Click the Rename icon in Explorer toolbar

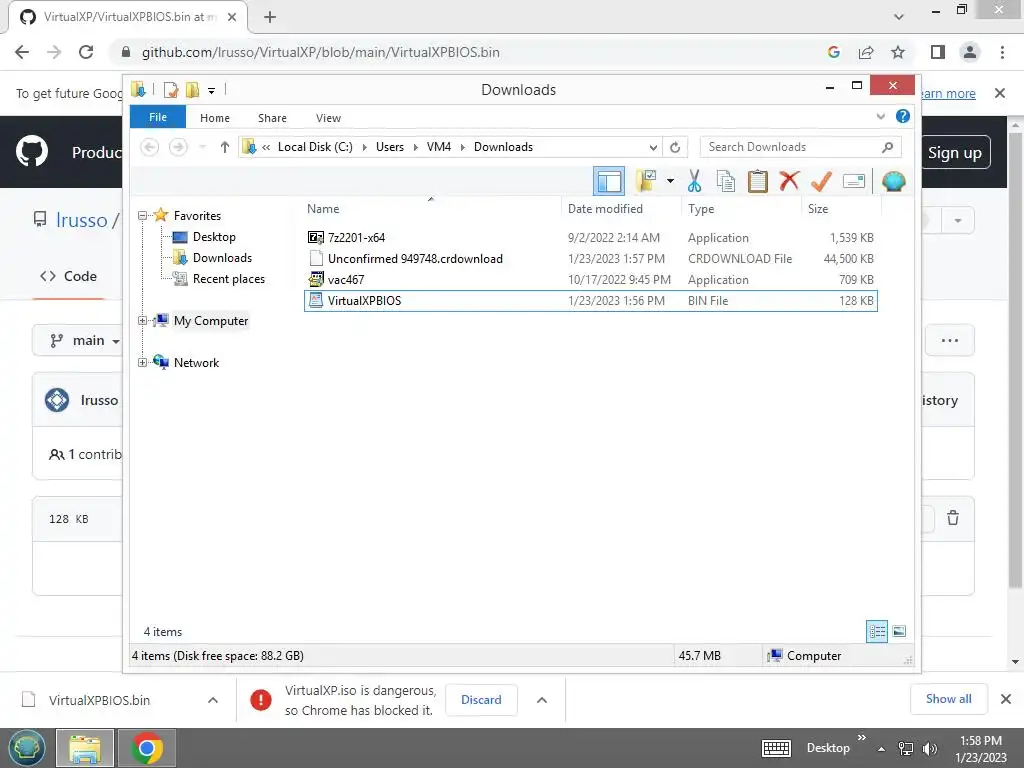[x=854, y=181]
